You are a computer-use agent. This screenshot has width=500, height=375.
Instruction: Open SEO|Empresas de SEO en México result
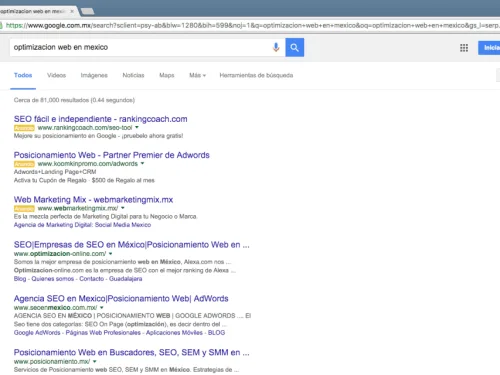(131, 245)
